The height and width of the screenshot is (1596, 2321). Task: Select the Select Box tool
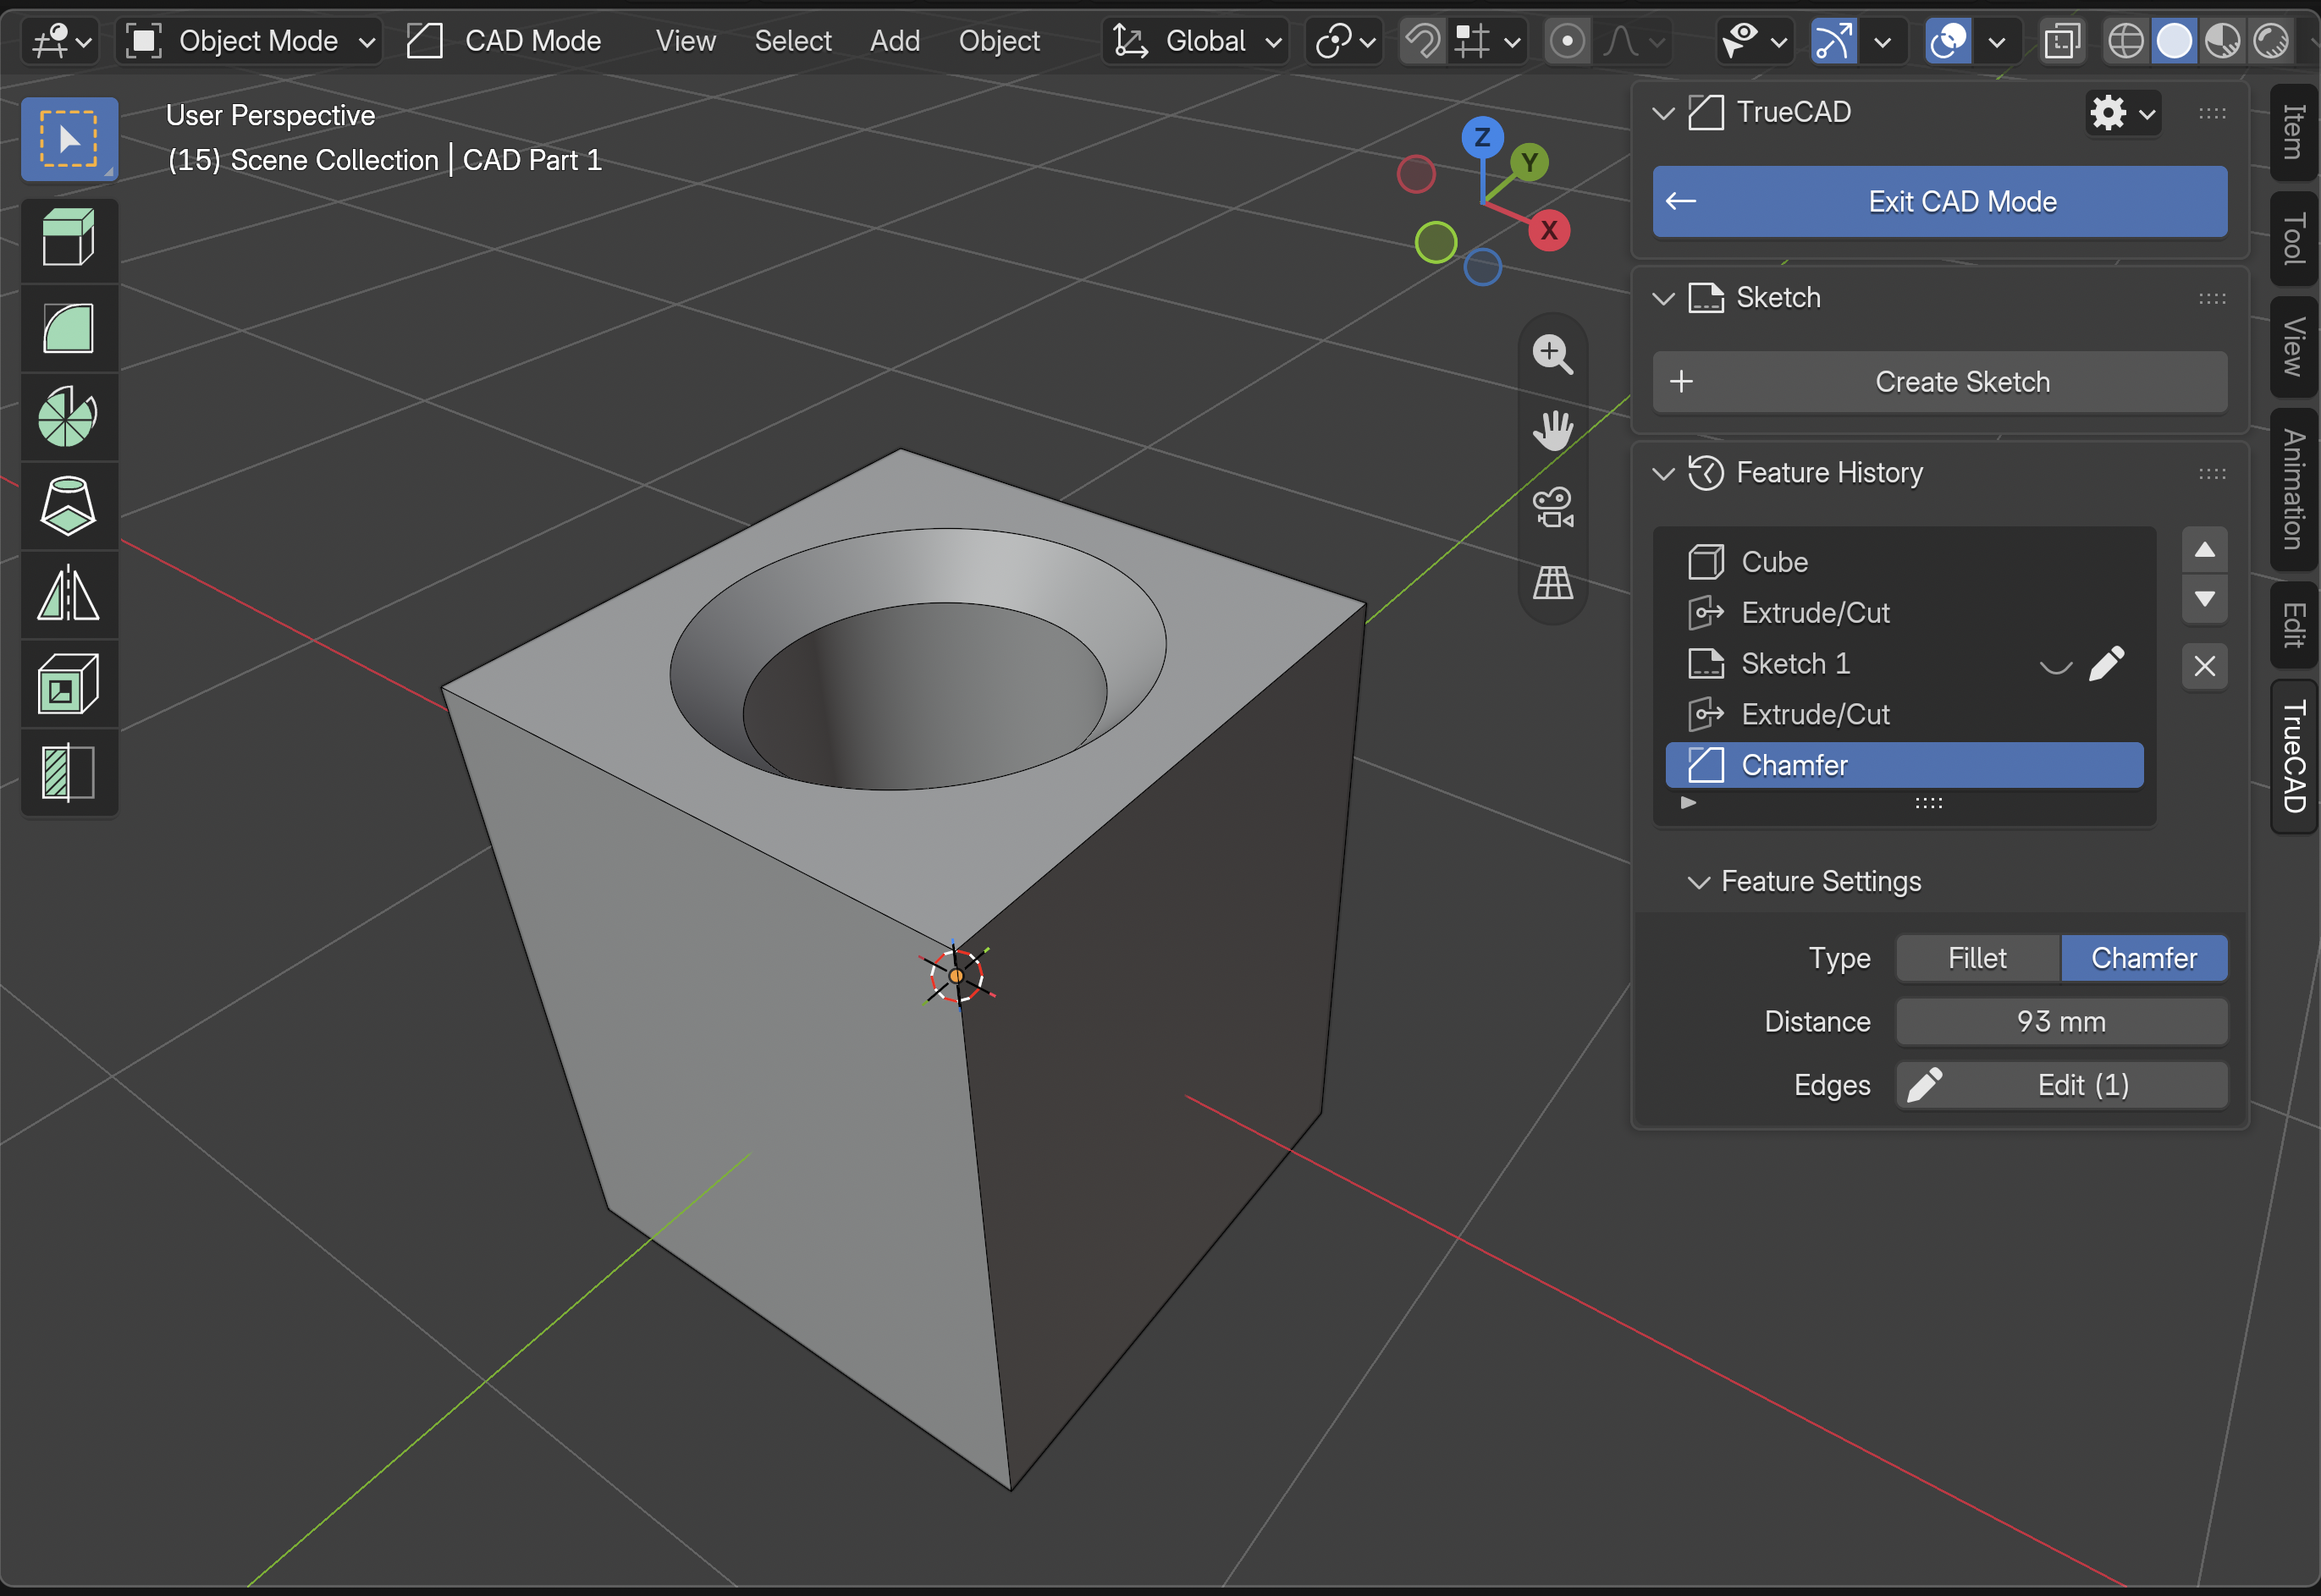click(69, 139)
